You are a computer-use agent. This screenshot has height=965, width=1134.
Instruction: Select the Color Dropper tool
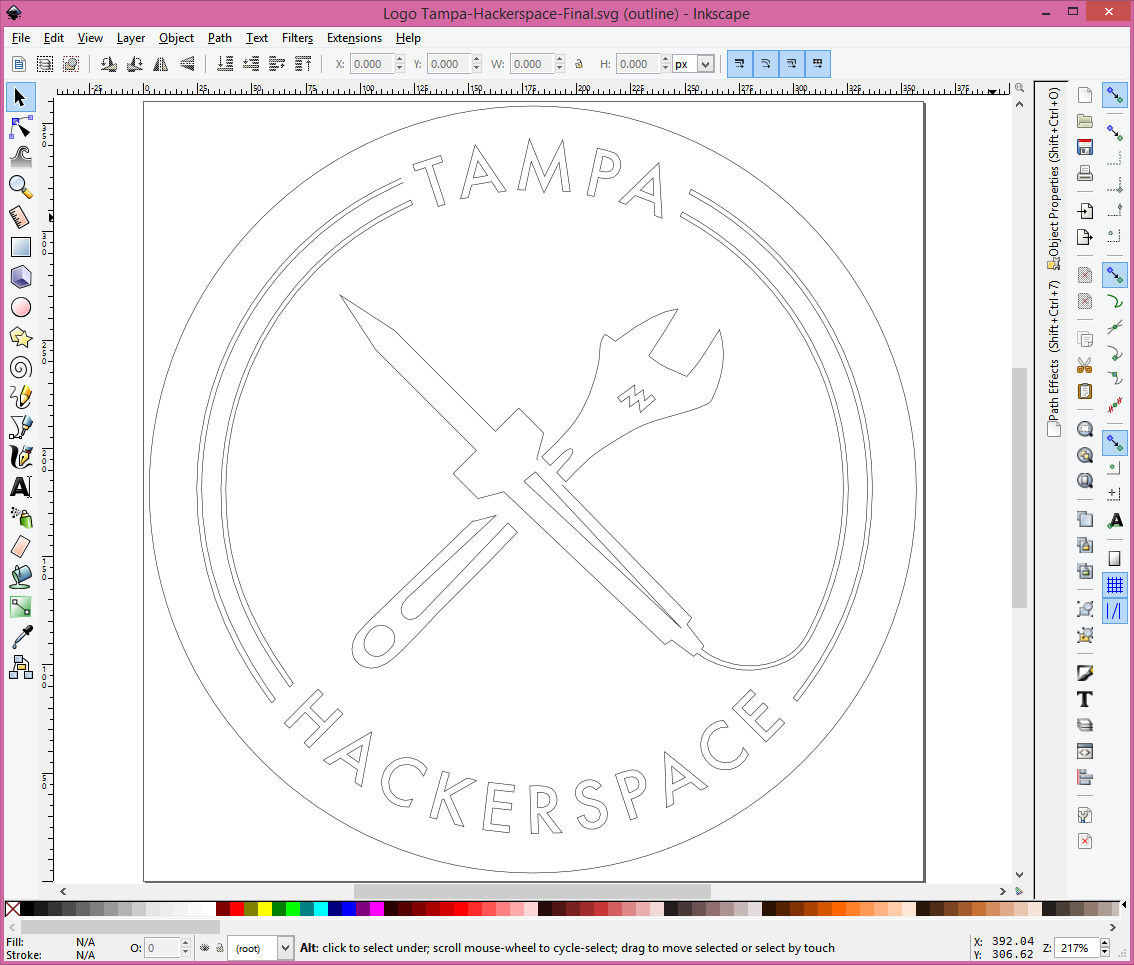[20, 637]
